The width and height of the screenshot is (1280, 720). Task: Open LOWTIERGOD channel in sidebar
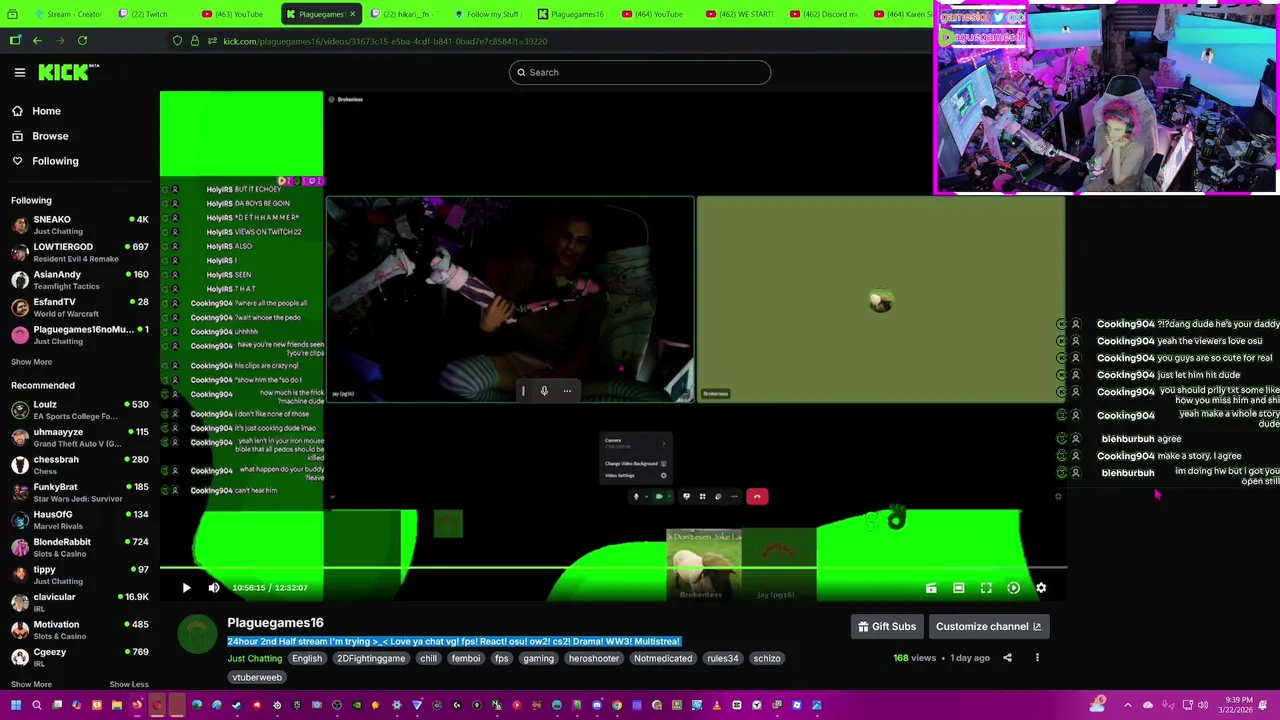(80, 252)
